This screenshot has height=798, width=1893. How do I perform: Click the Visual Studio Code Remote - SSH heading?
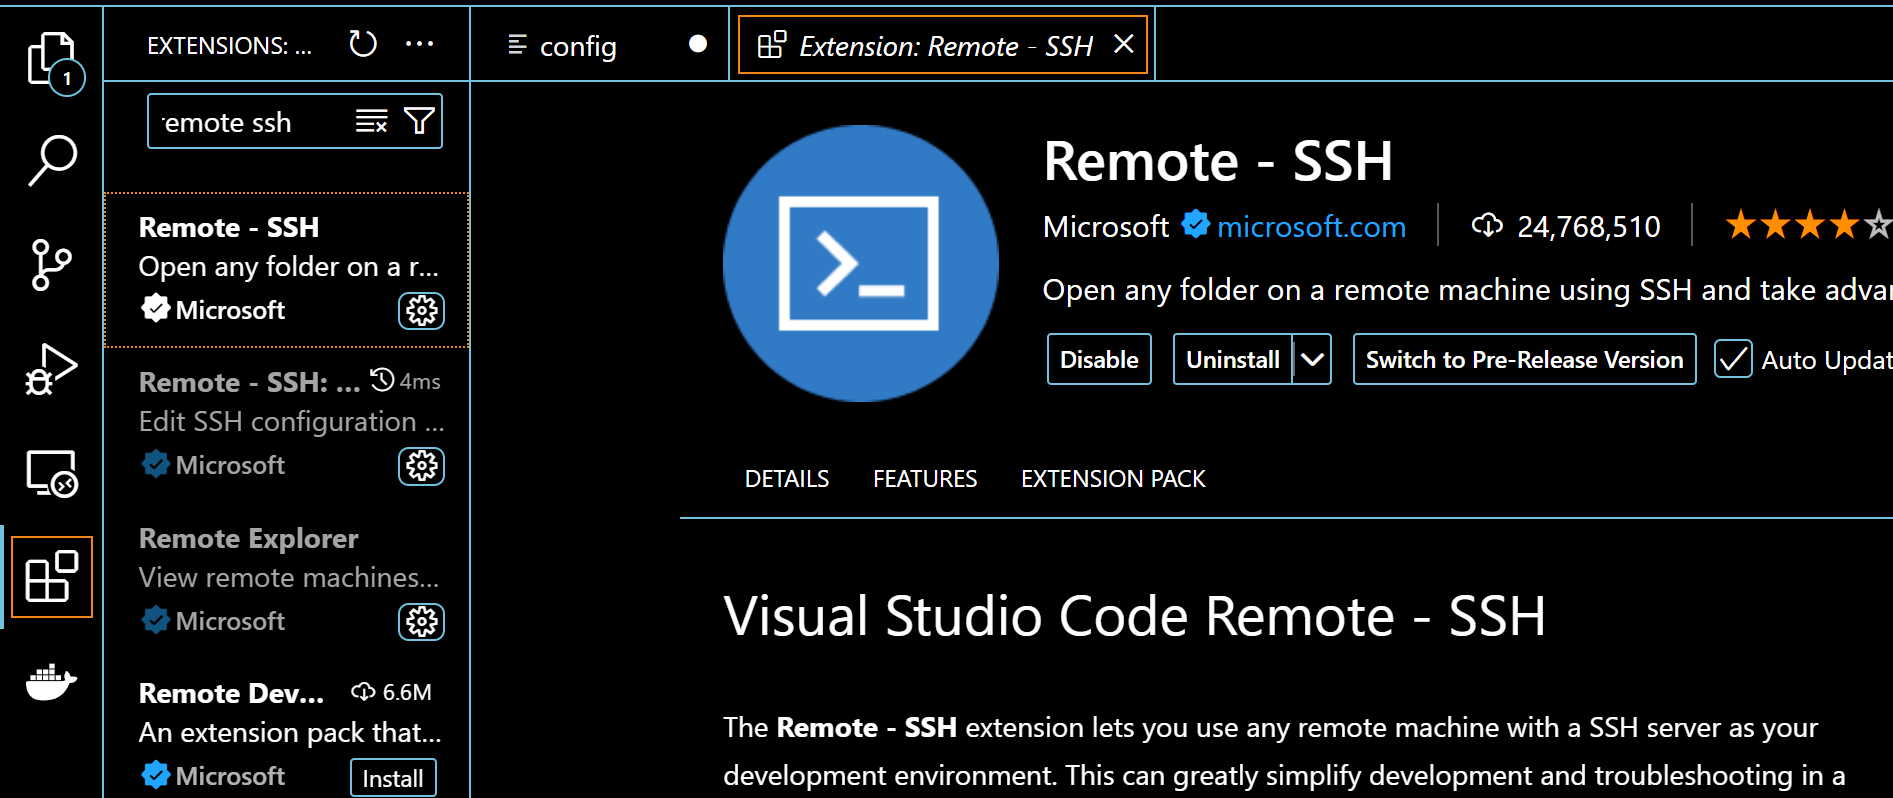1134,616
